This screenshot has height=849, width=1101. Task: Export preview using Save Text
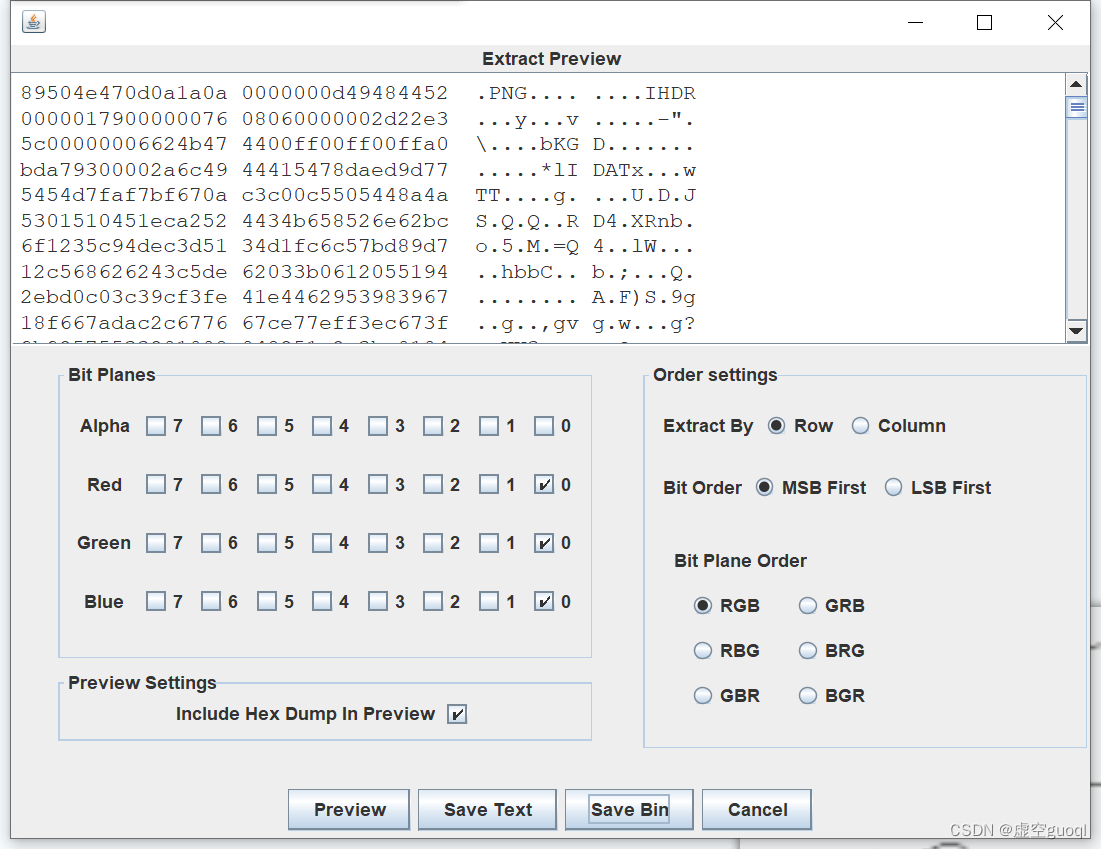click(487, 809)
